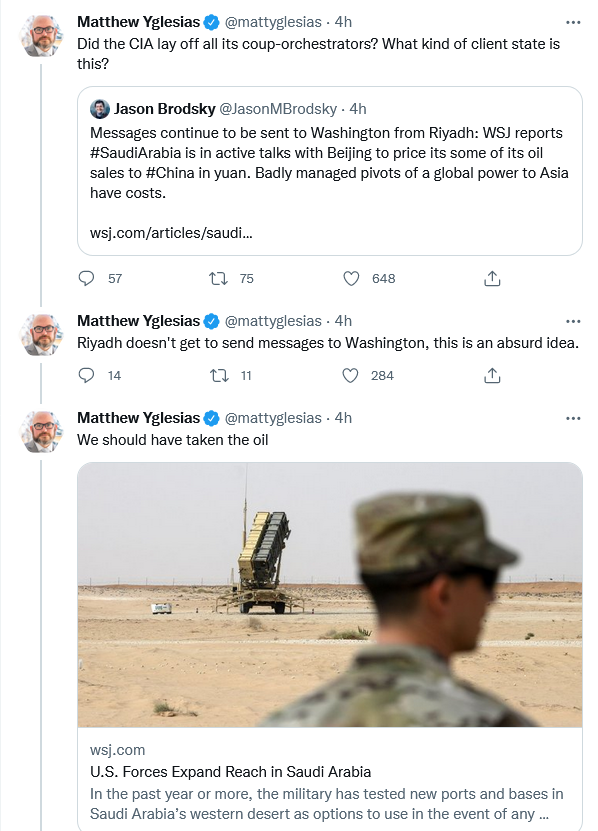Open more options on 'taken the oil' tweet
The height and width of the screenshot is (831, 598).
[573, 418]
